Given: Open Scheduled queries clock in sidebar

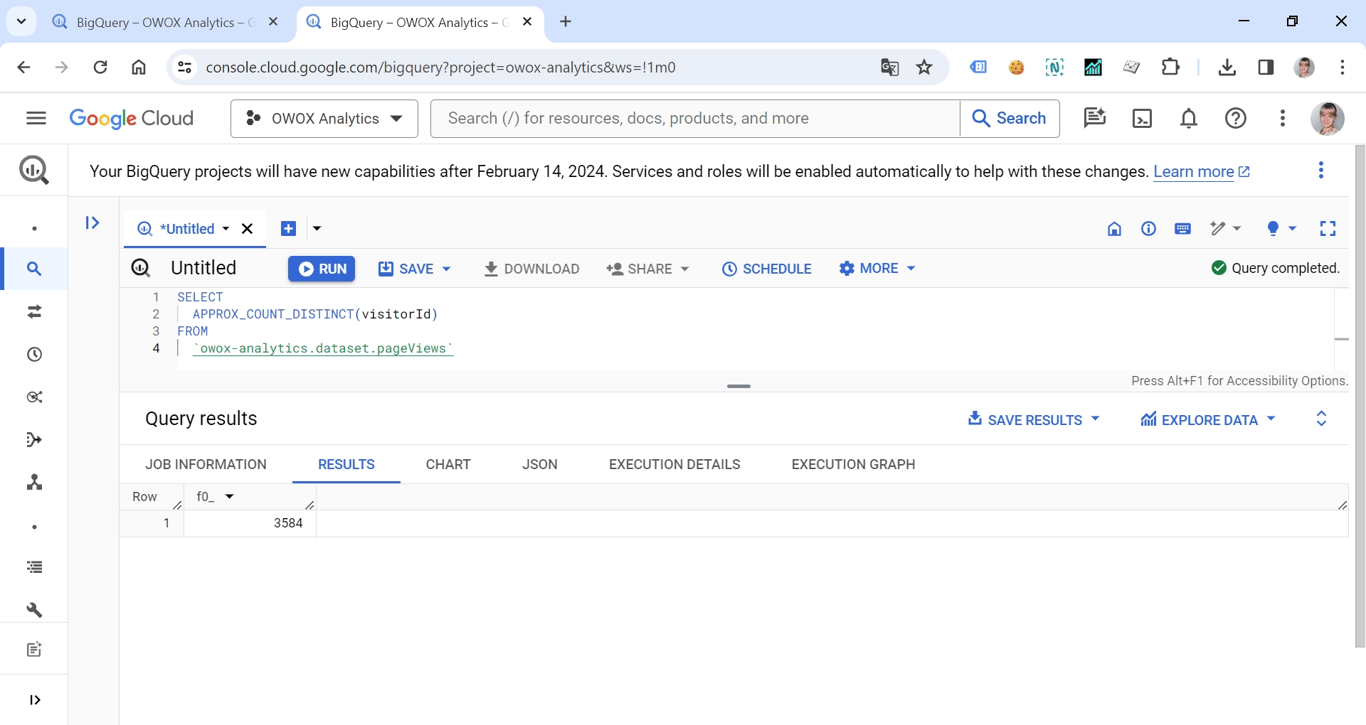Looking at the screenshot, I should coord(34,355).
